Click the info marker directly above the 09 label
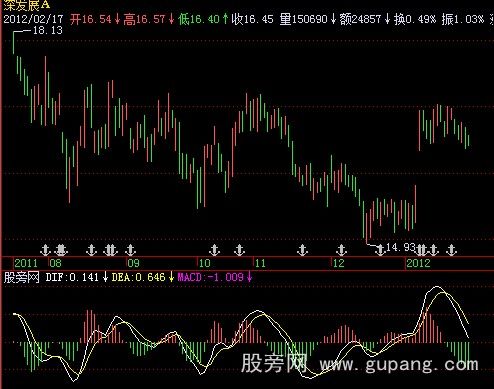Screen dimensions: 494x389 130,250
